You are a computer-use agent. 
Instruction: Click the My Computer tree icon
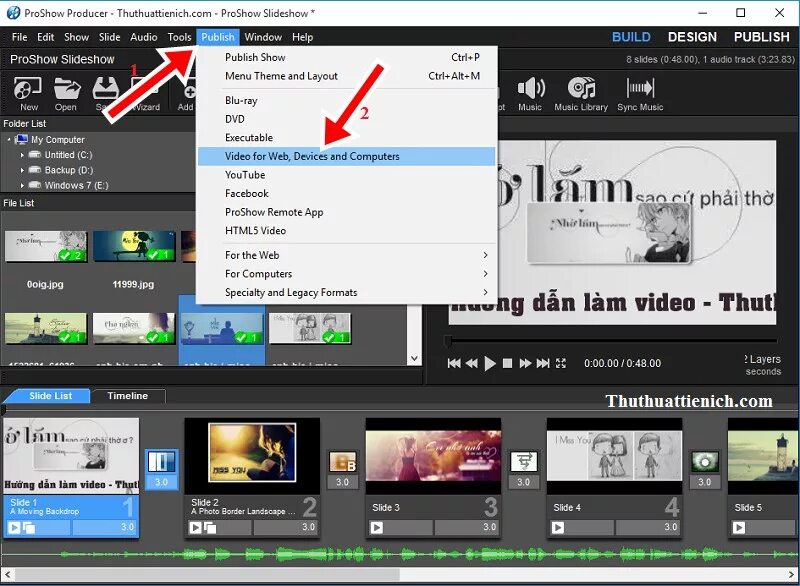[21, 139]
